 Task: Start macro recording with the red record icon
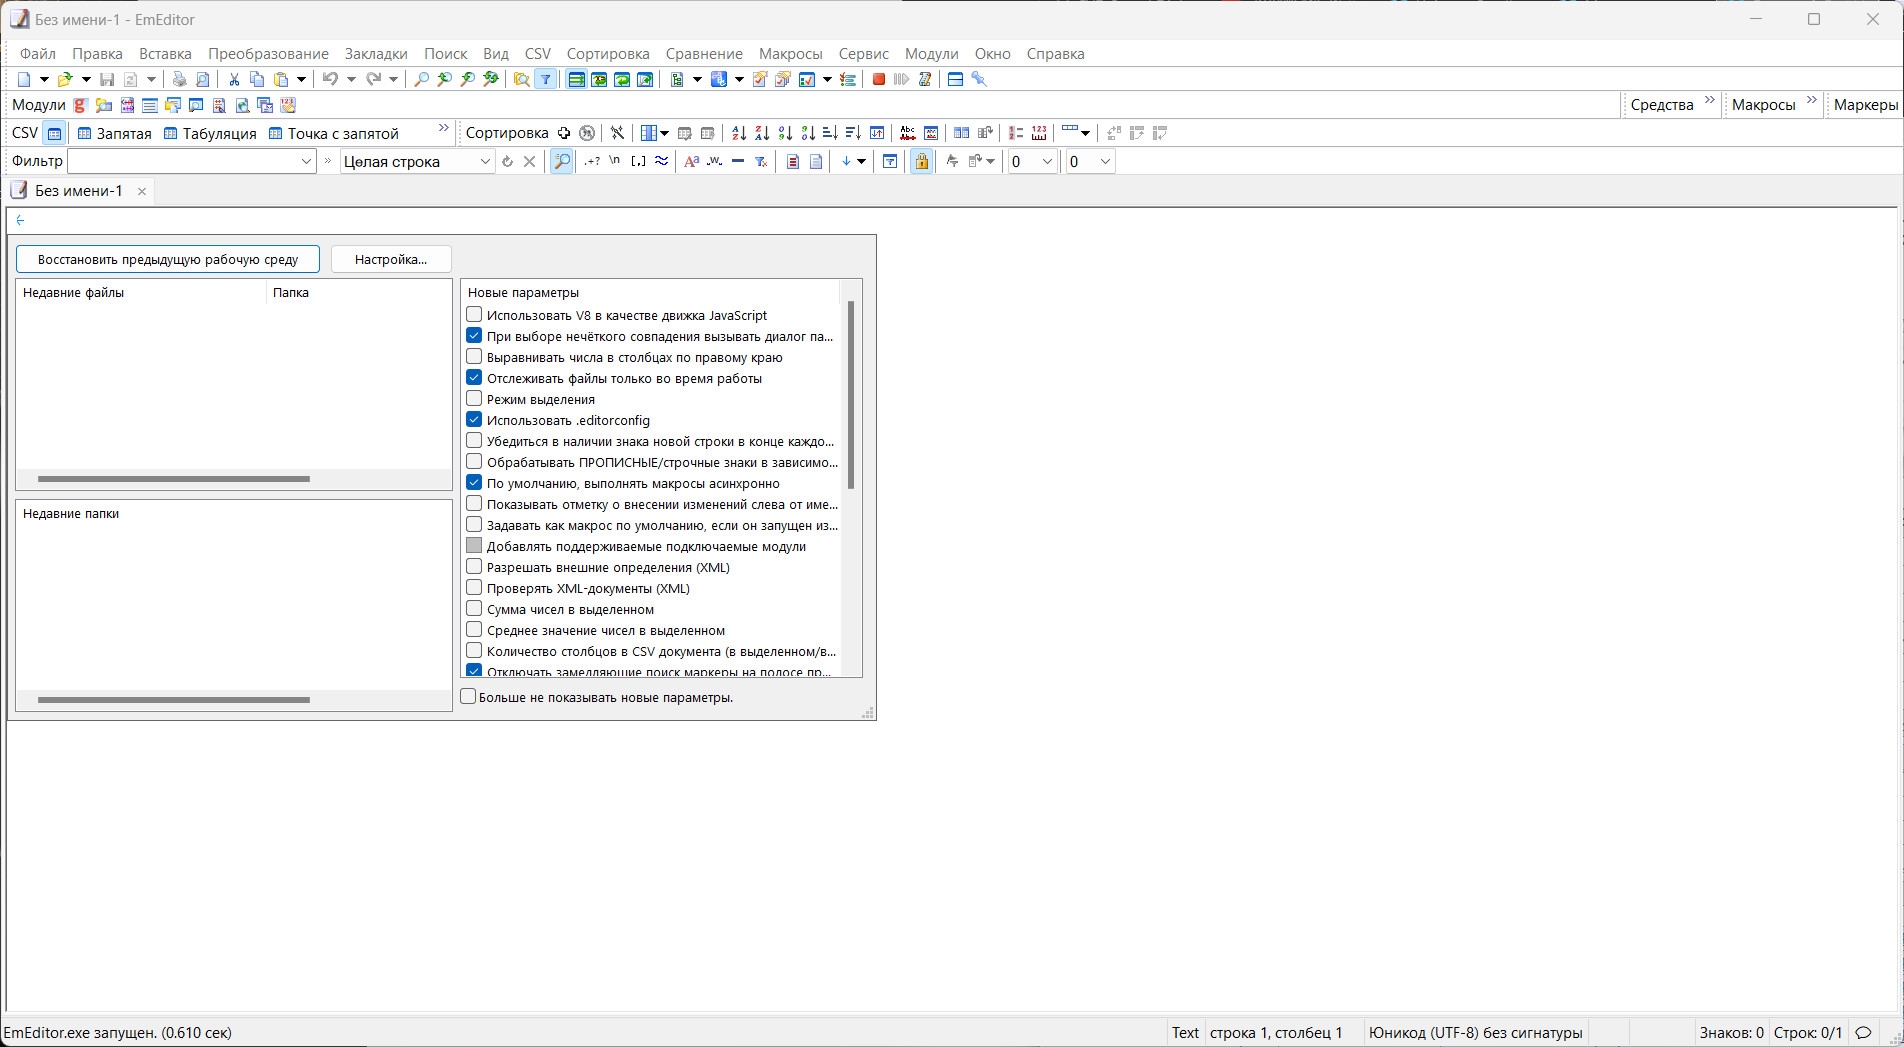coord(878,79)
